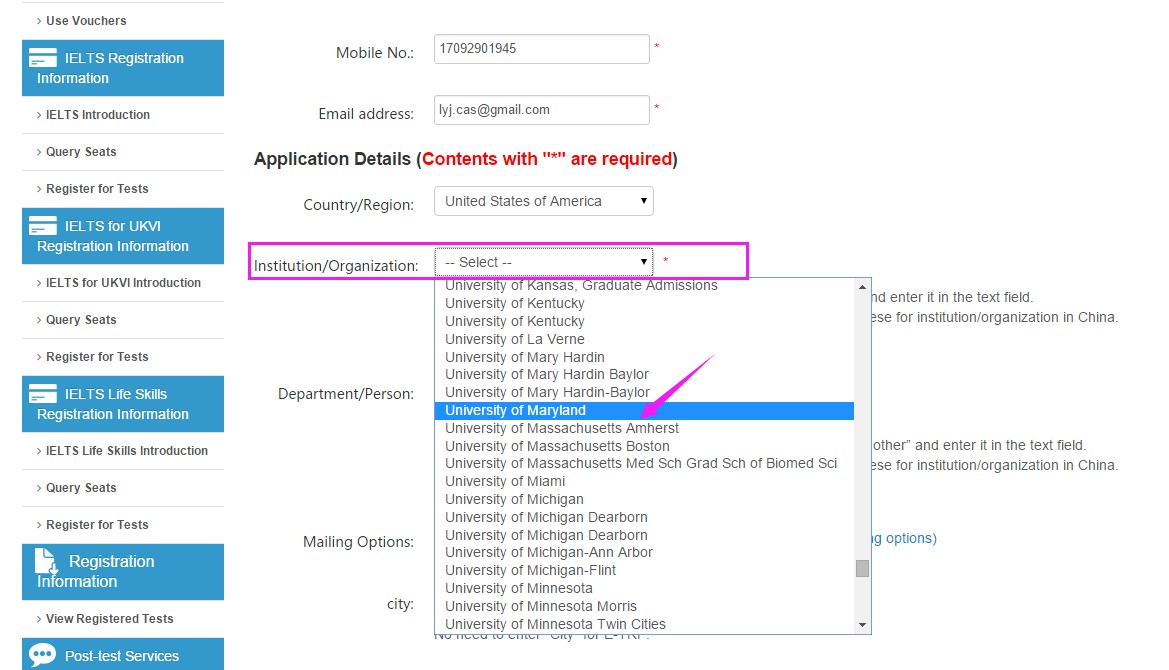Choose the option reading exactly University of Minnesota
1169x670 pixels.
pos(644,588)
